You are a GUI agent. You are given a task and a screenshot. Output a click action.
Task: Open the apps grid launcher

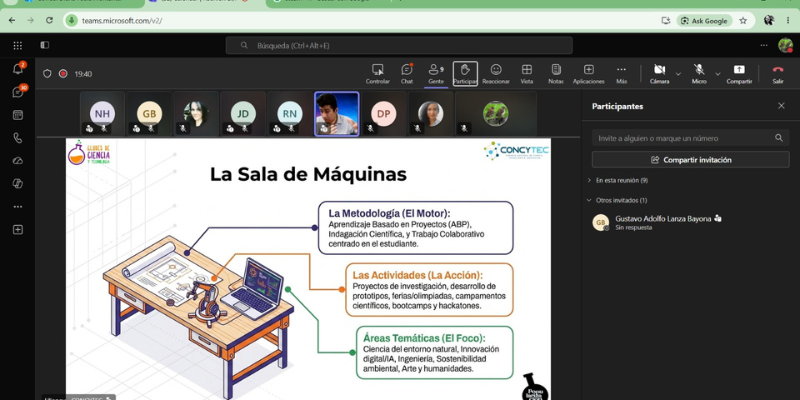pyautogui.click(x=18, y=45)
